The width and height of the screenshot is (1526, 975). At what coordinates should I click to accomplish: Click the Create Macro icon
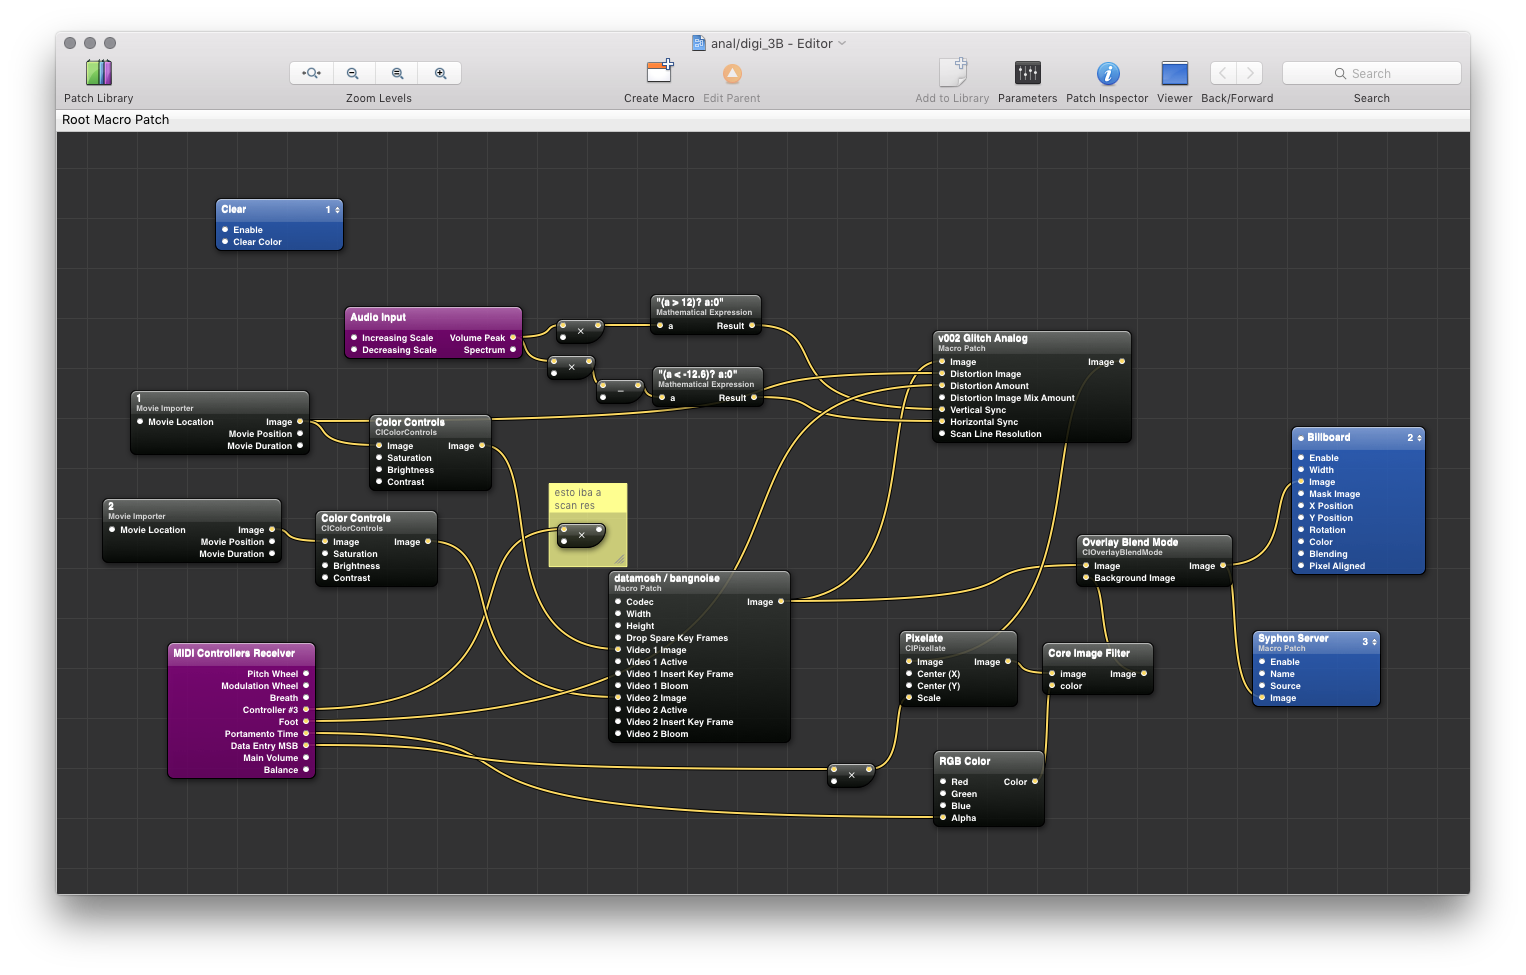pos(659,73)
